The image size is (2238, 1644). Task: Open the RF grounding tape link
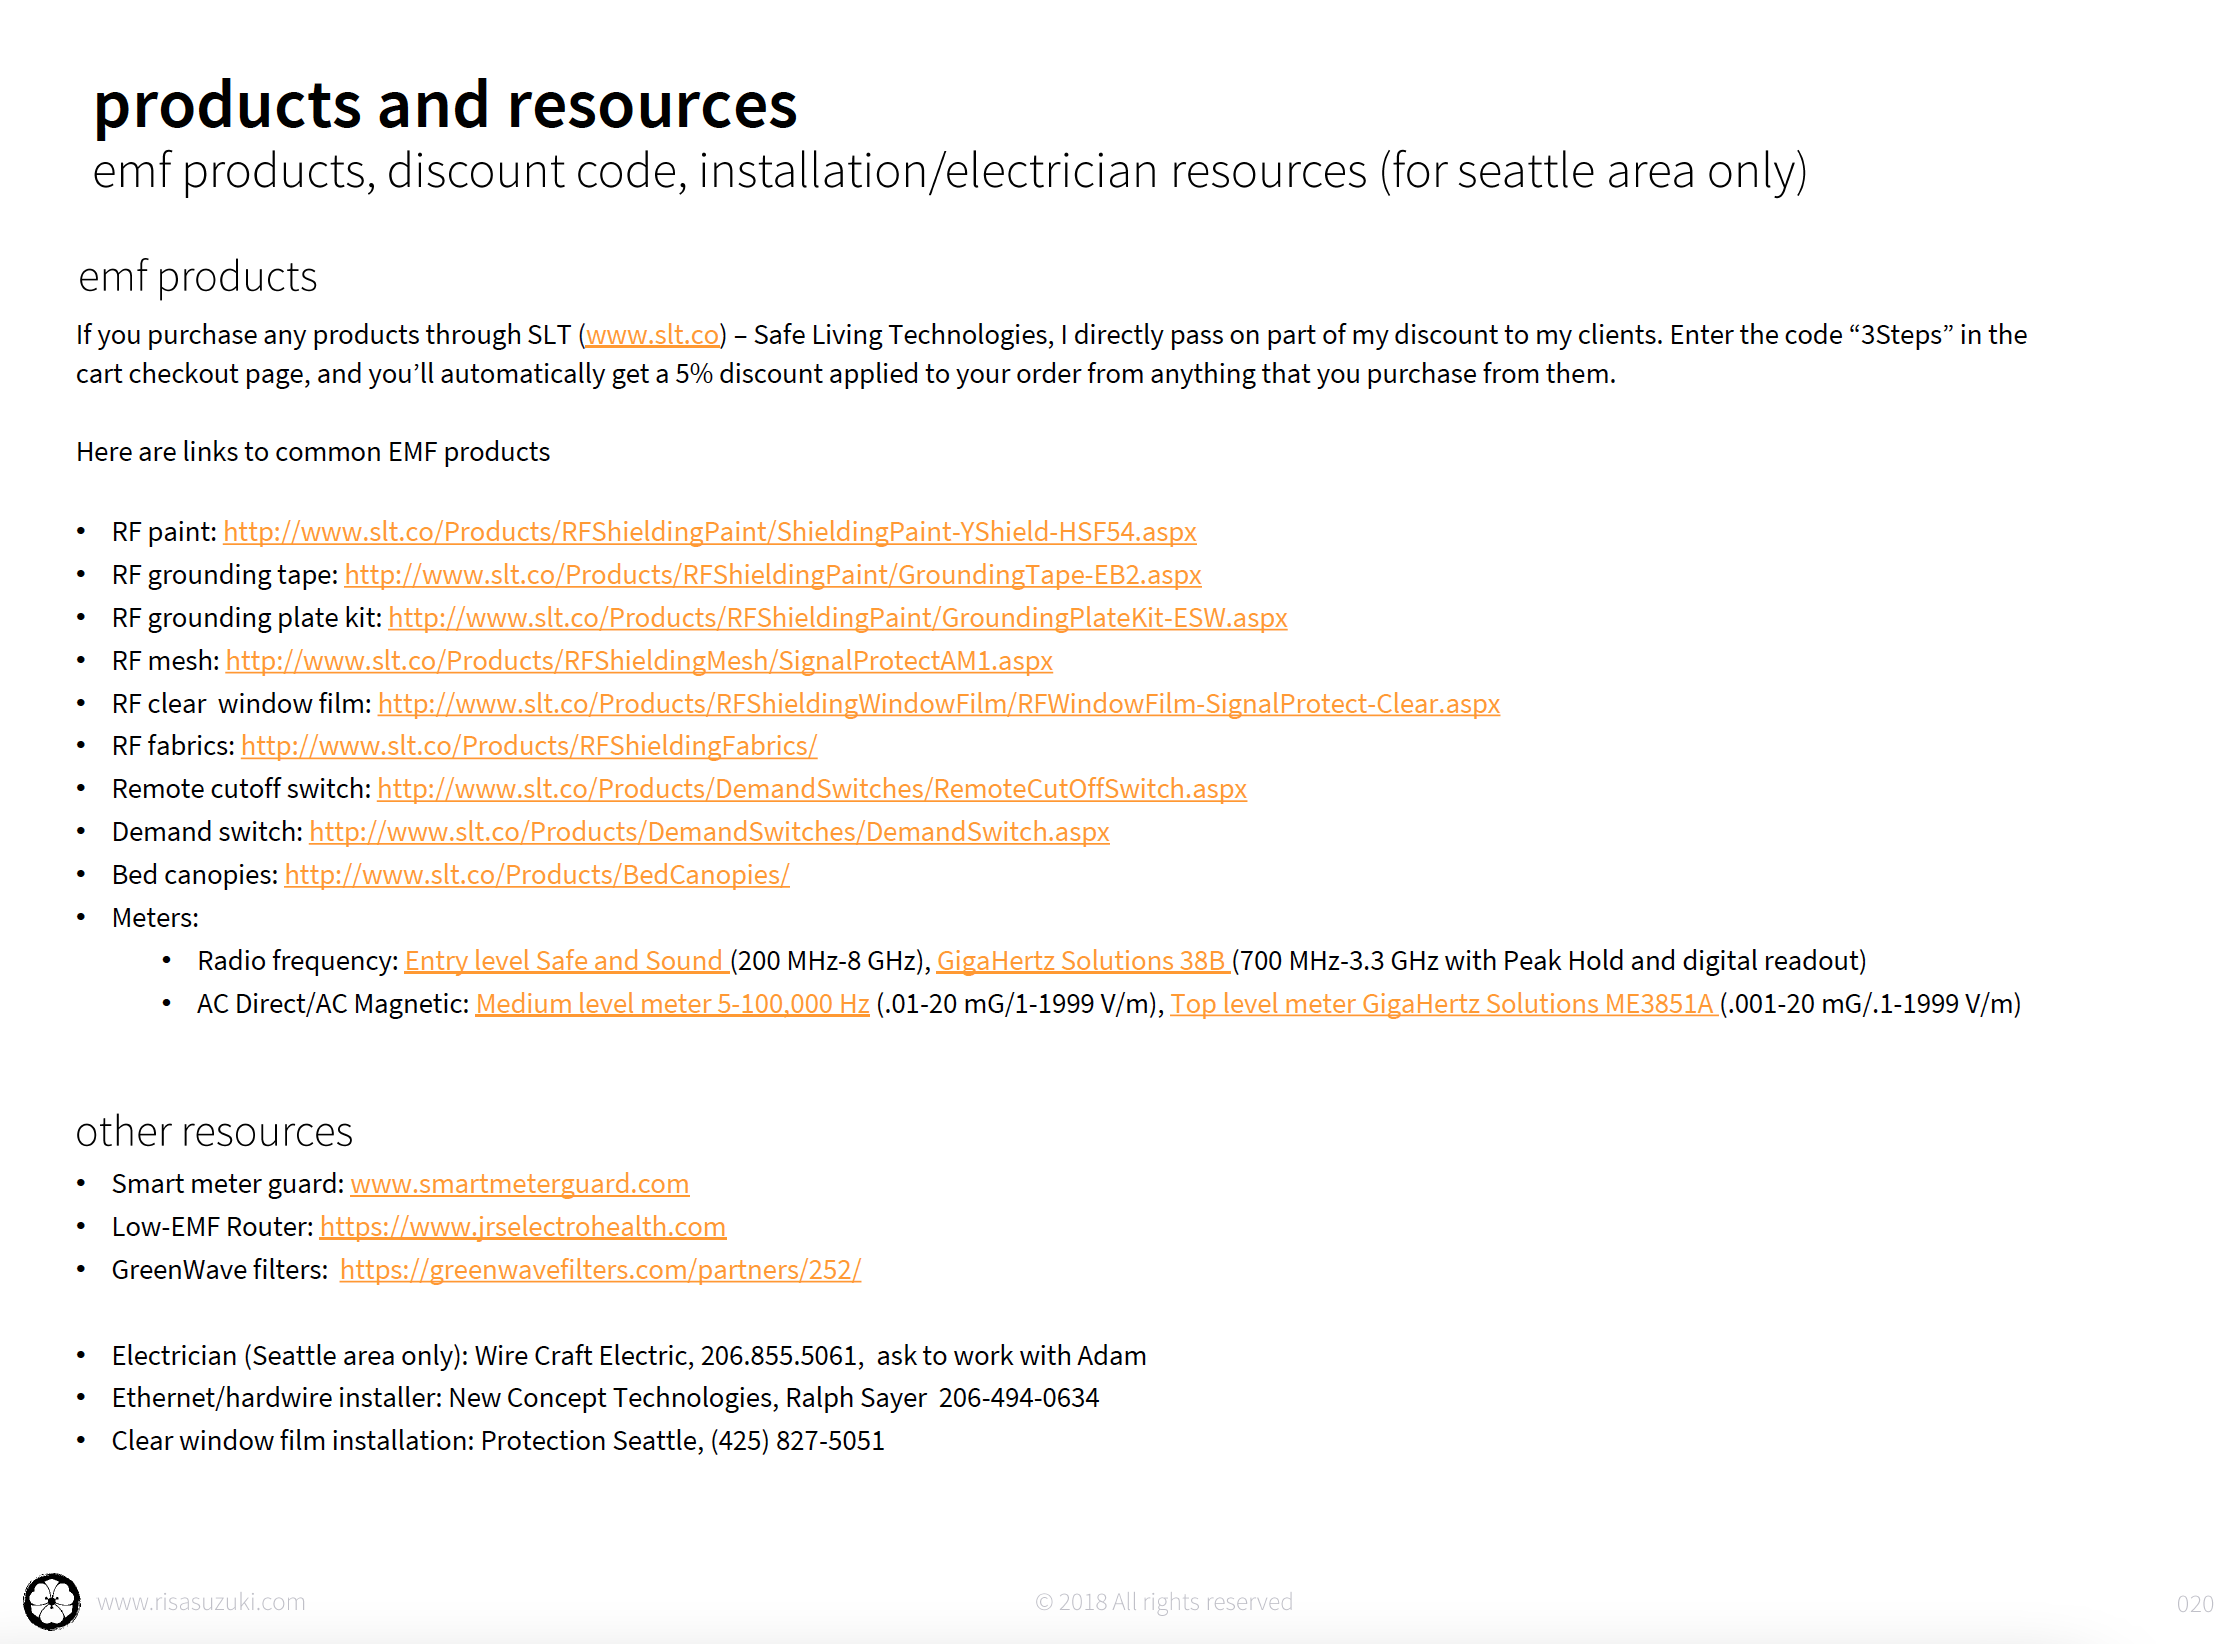[x=772, y=575]
